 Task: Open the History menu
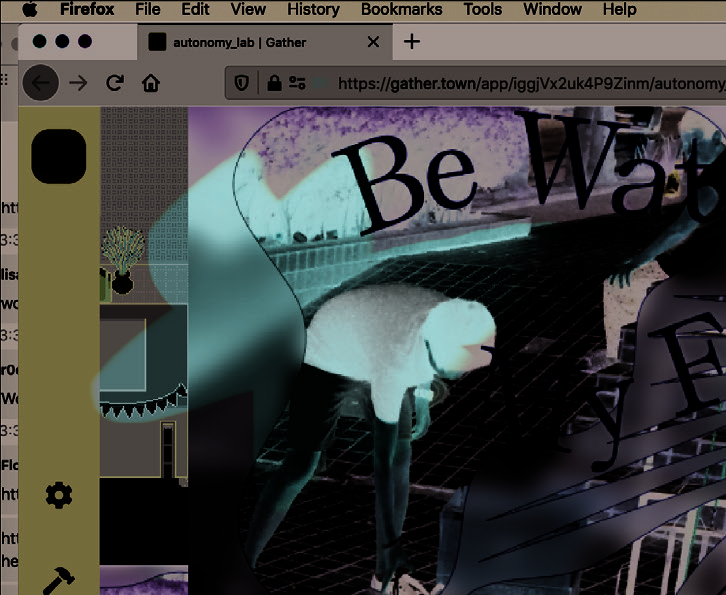(313, 10)
